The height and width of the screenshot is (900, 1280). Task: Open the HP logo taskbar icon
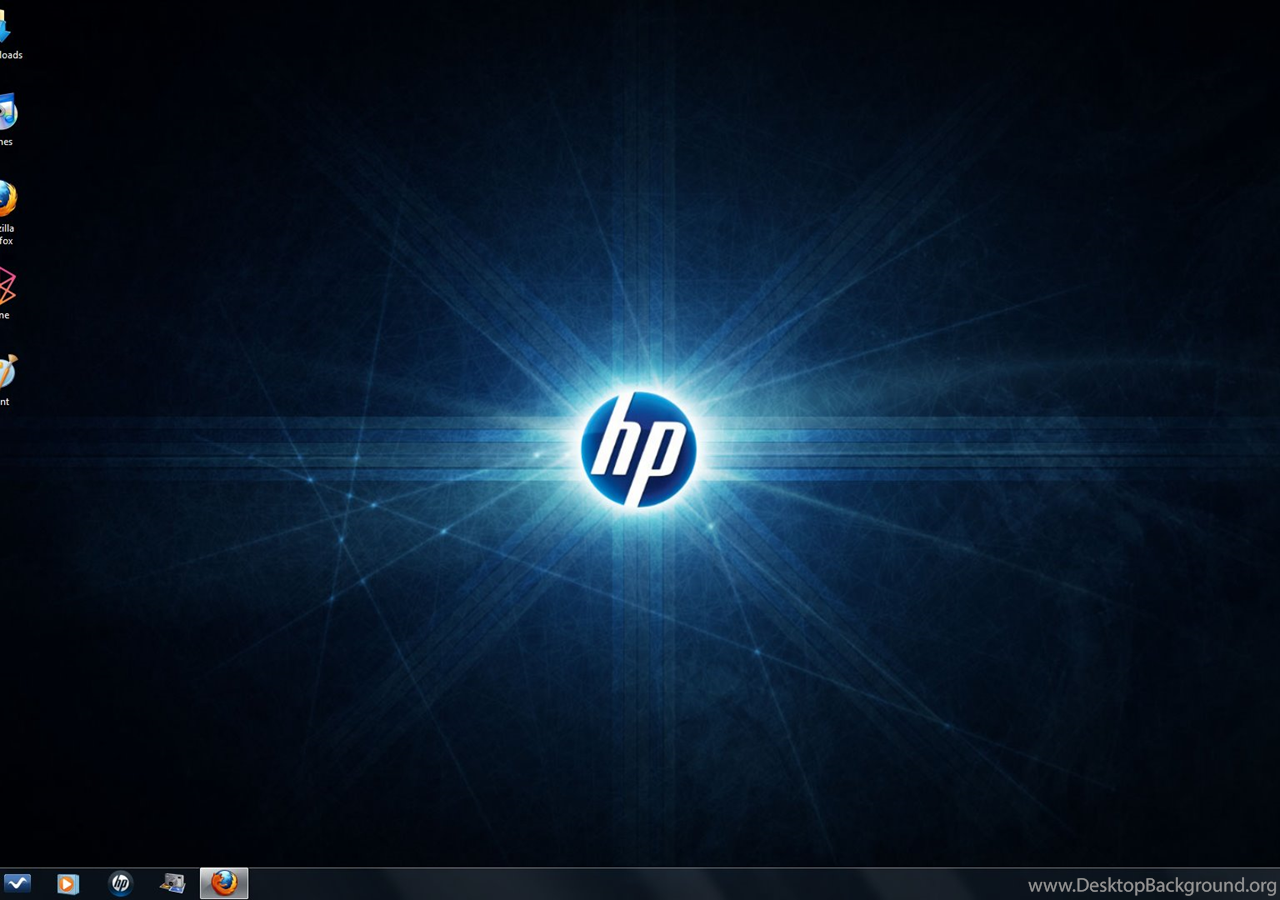[120, 883]
